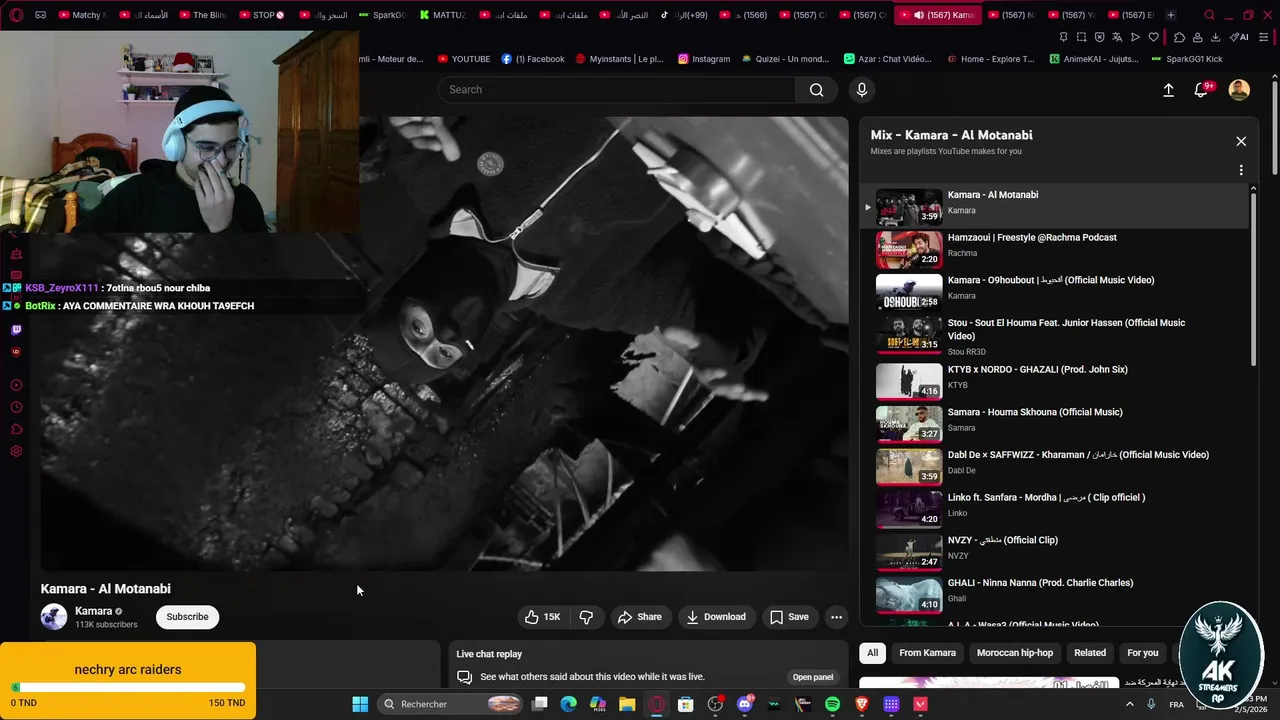The width and height of the screenshot is (1280, 720).
Task: Open Opera extensions cube icon
Action: (1180, 37)
